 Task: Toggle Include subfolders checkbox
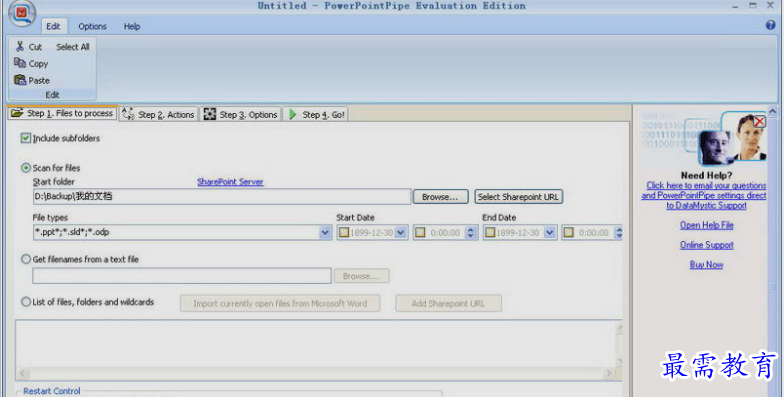(x=26, y=138)
